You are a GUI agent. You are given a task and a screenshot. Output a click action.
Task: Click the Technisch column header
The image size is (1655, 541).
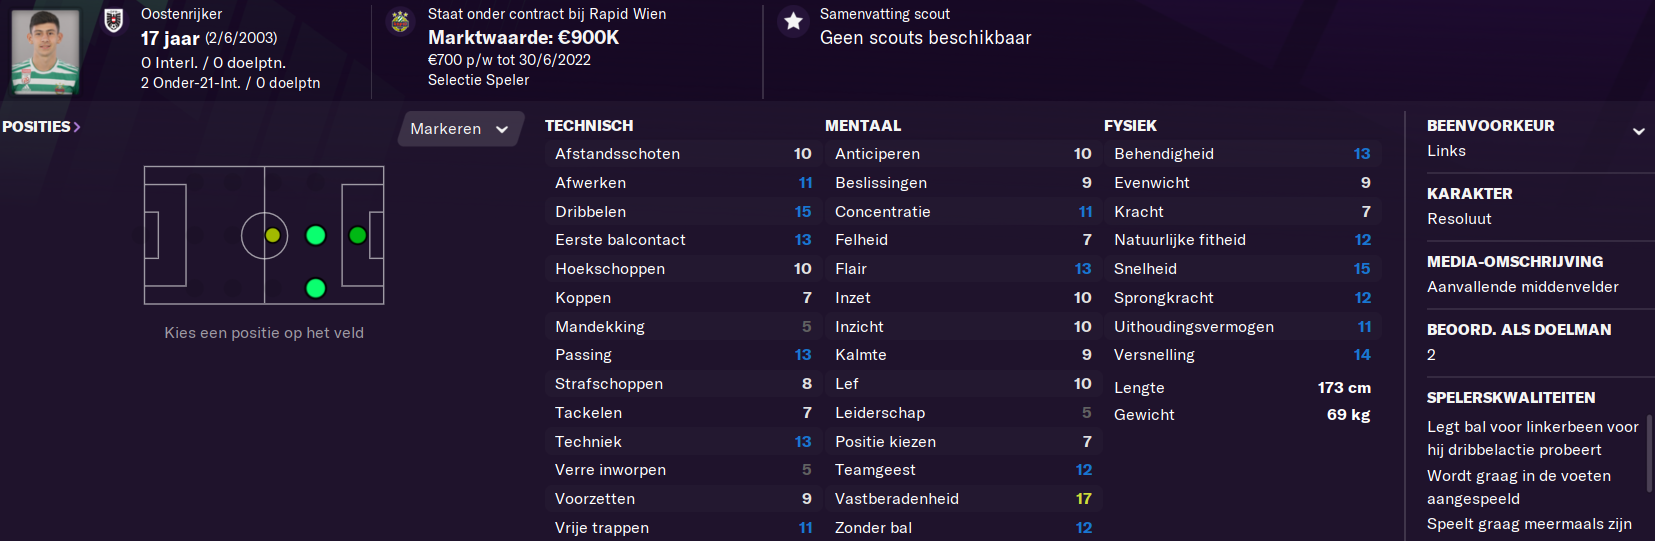pyautogui.click(x=589, y=126)
